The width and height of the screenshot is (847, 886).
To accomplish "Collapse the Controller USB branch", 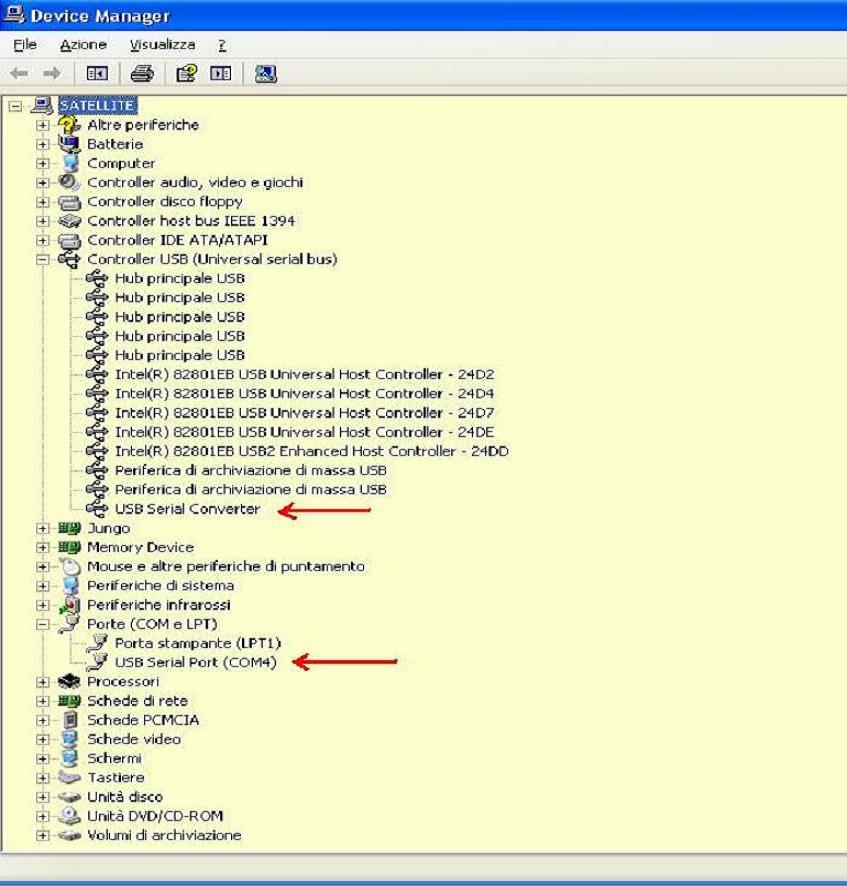I will click(x=42, y=259).
